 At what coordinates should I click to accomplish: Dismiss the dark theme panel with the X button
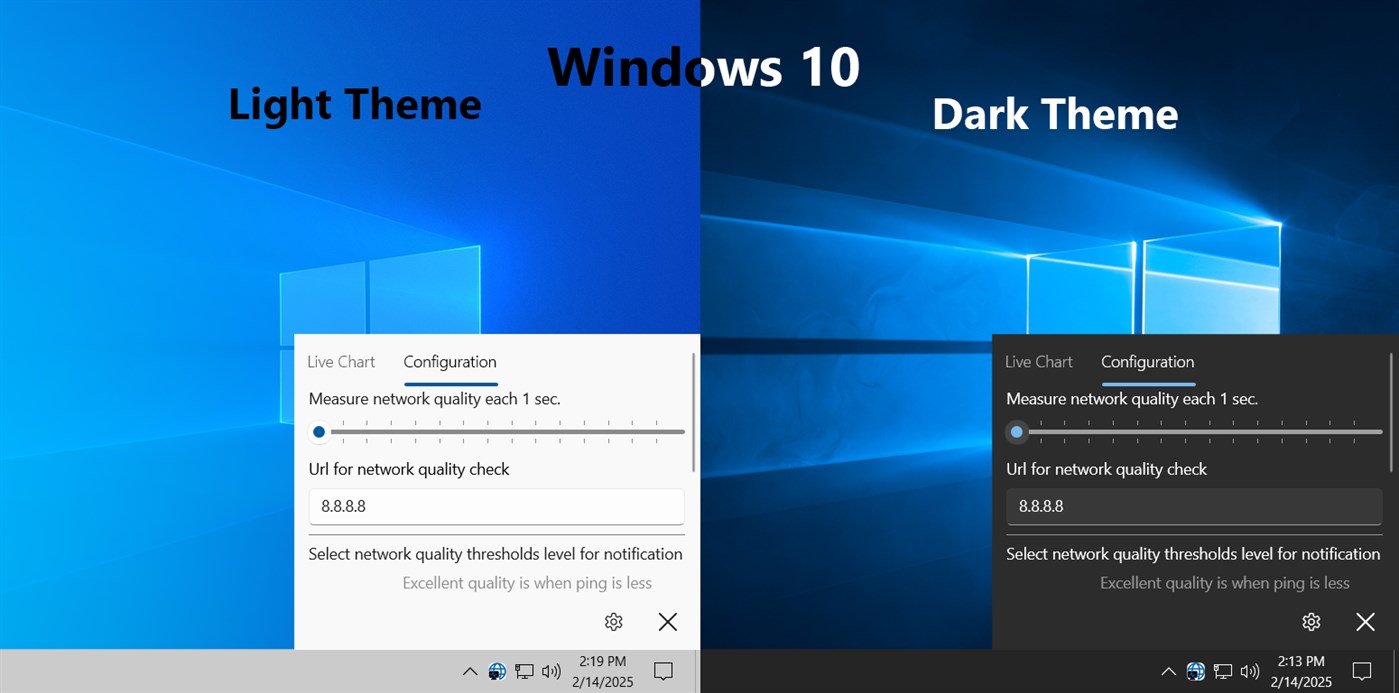coord(1365,621)
